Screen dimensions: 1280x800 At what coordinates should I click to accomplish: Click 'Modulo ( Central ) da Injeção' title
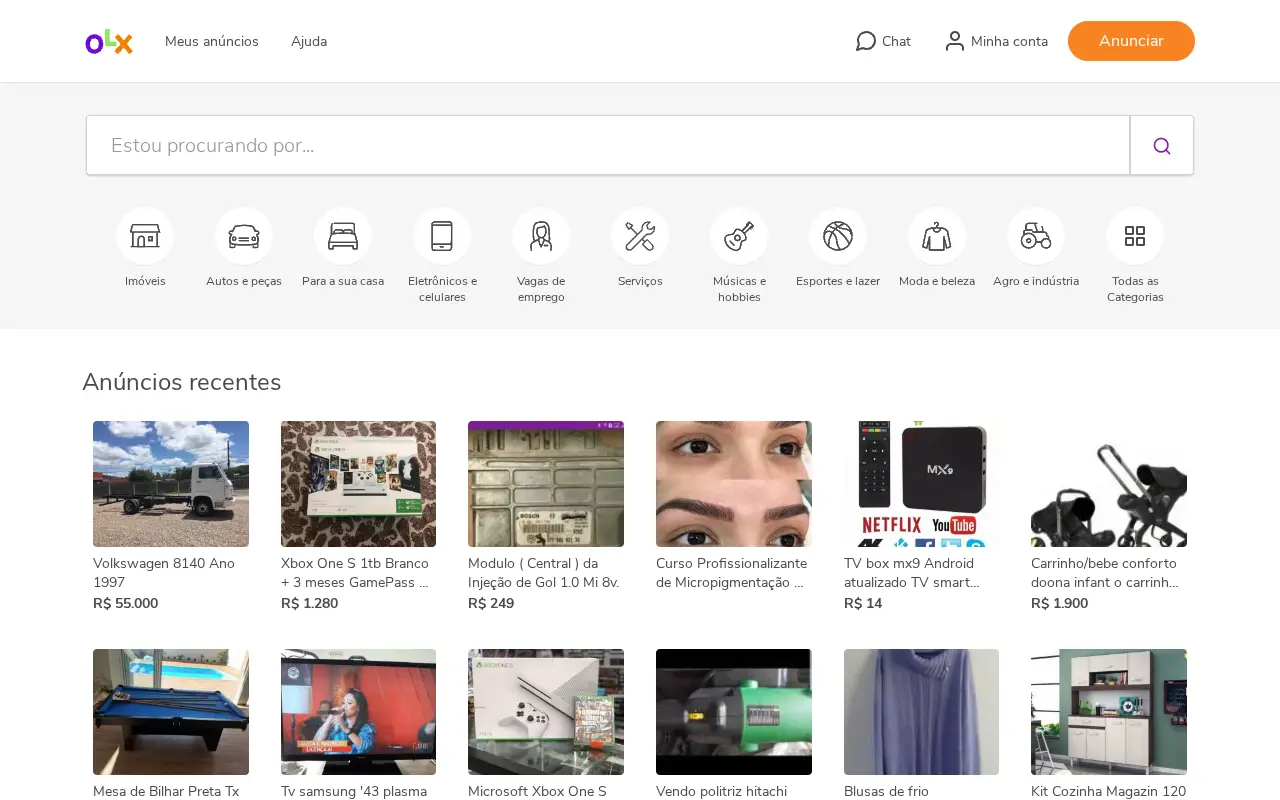pyautogui.click(x=544, y=573)
